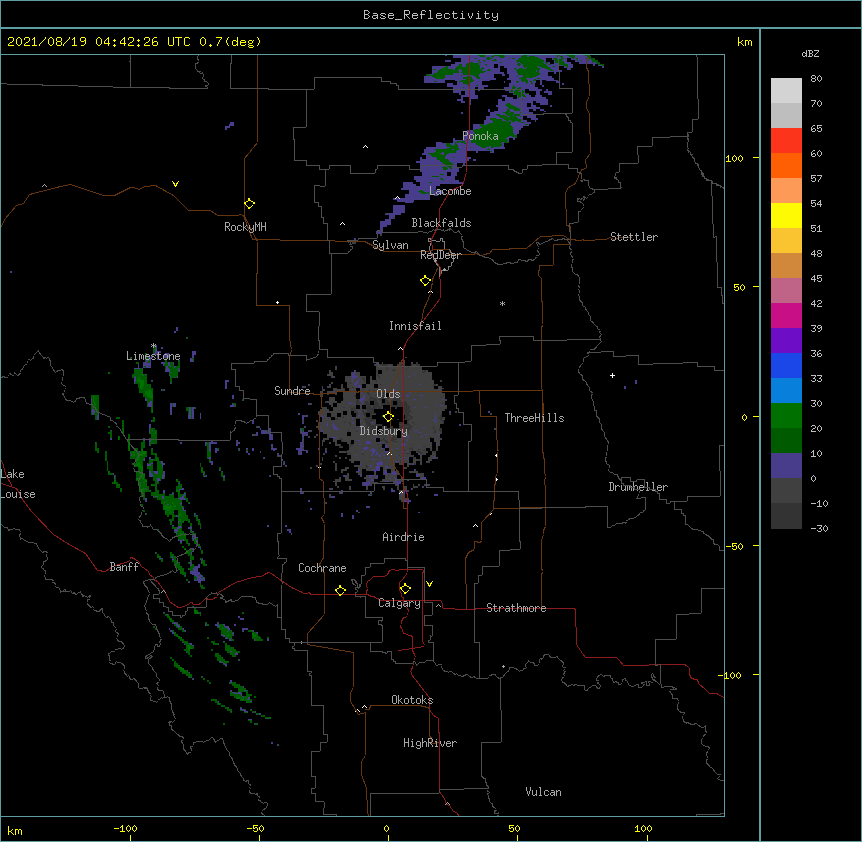Viewport: 862px width, 842px height.
Task: Click the 65 value label in dBZ legend
Action: 816,128
